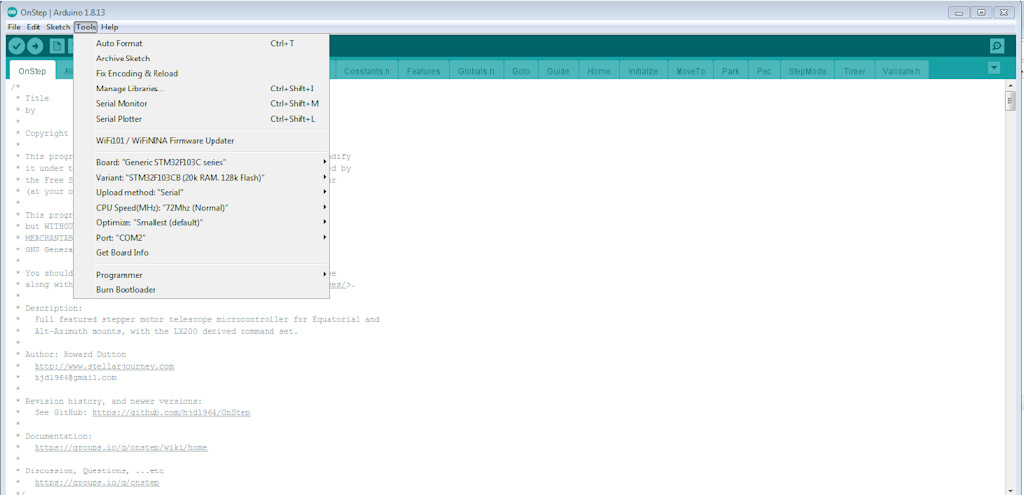
Task: Open Manage Libraries from the menu
Action: point(201,88)
